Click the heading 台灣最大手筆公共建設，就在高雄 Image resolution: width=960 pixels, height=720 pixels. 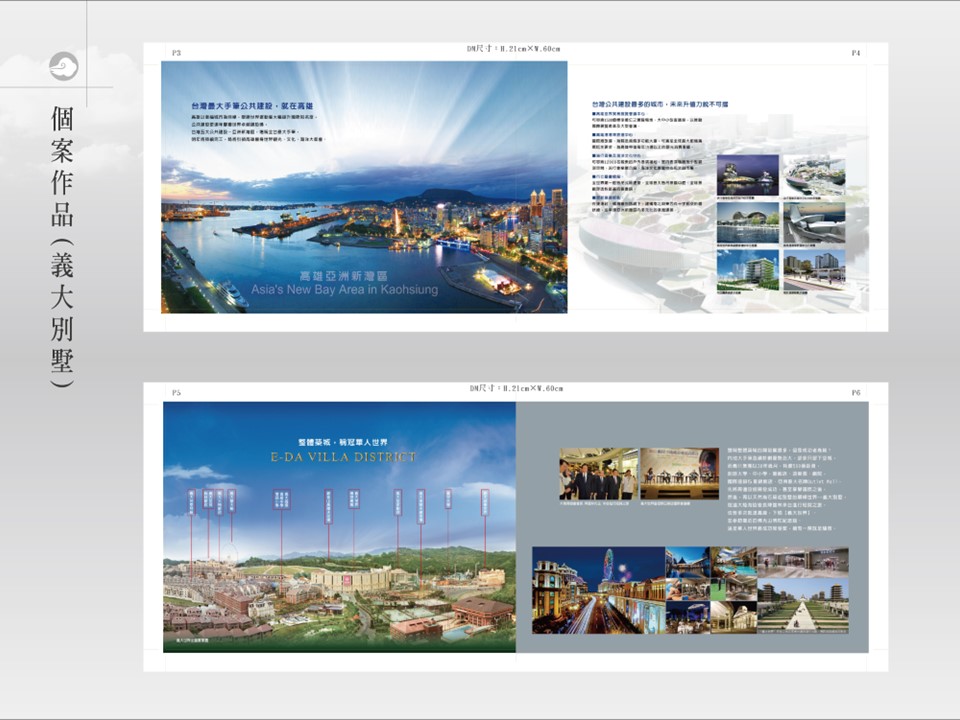pyautogui.click(x=252, y=106)
